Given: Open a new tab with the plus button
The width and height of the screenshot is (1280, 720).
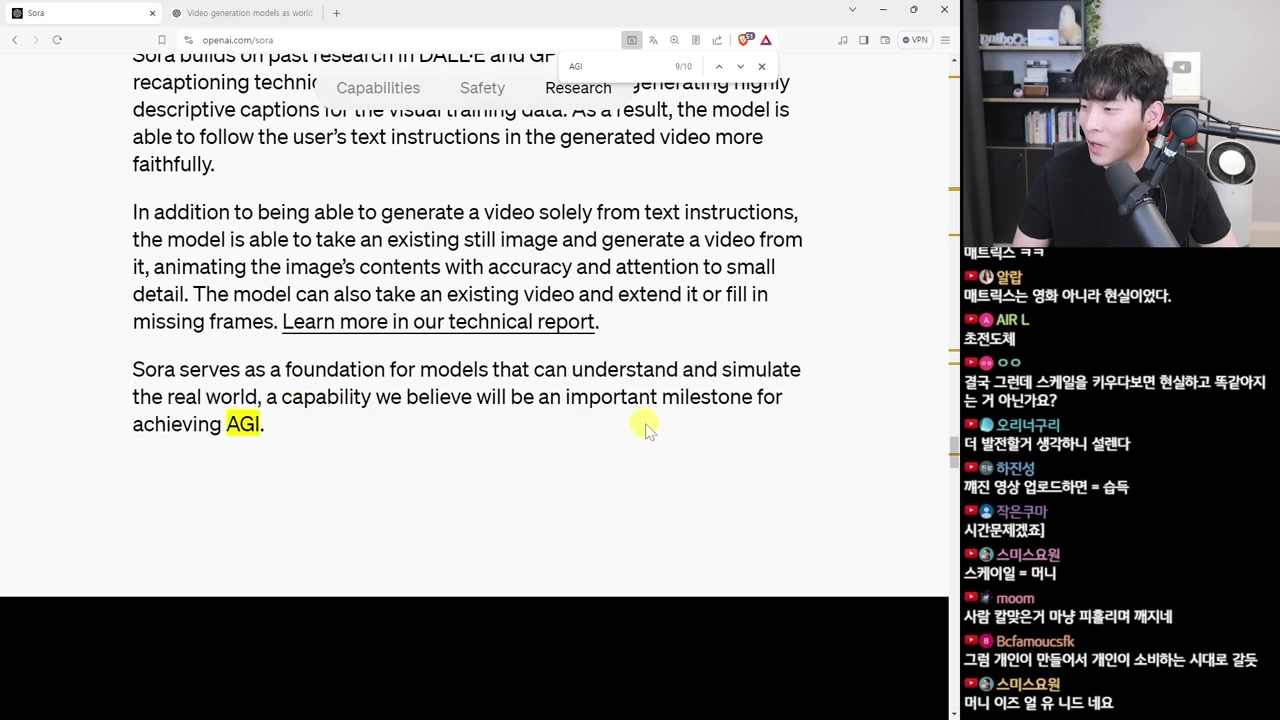Looking at the screenshot, I should [x=336, y=13].
